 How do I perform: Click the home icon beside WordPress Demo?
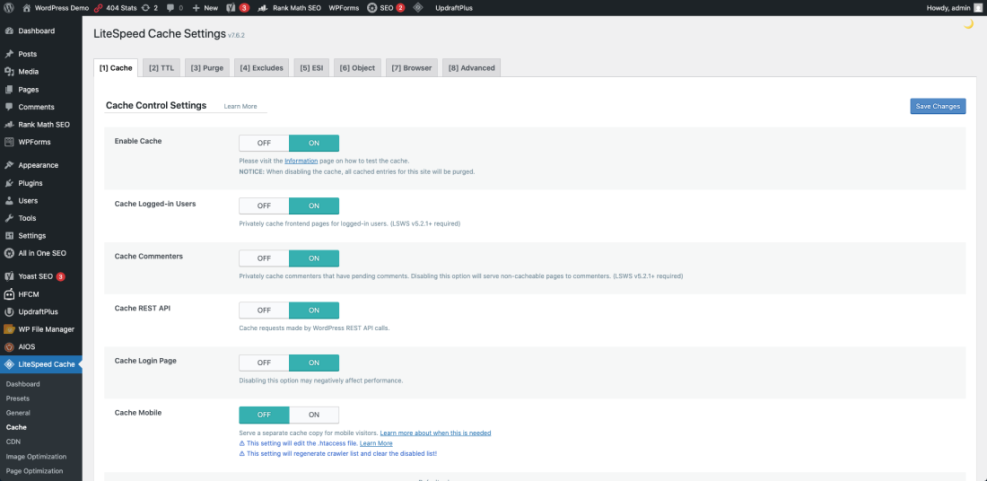(26, 8)
